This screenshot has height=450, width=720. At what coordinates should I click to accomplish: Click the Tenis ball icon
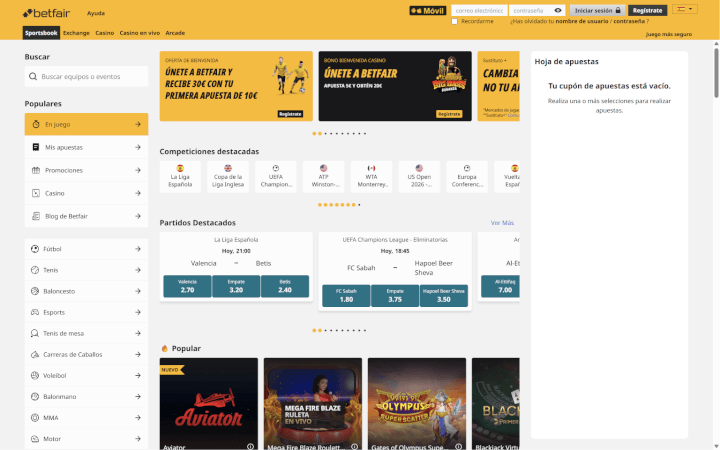click(35, 270)
